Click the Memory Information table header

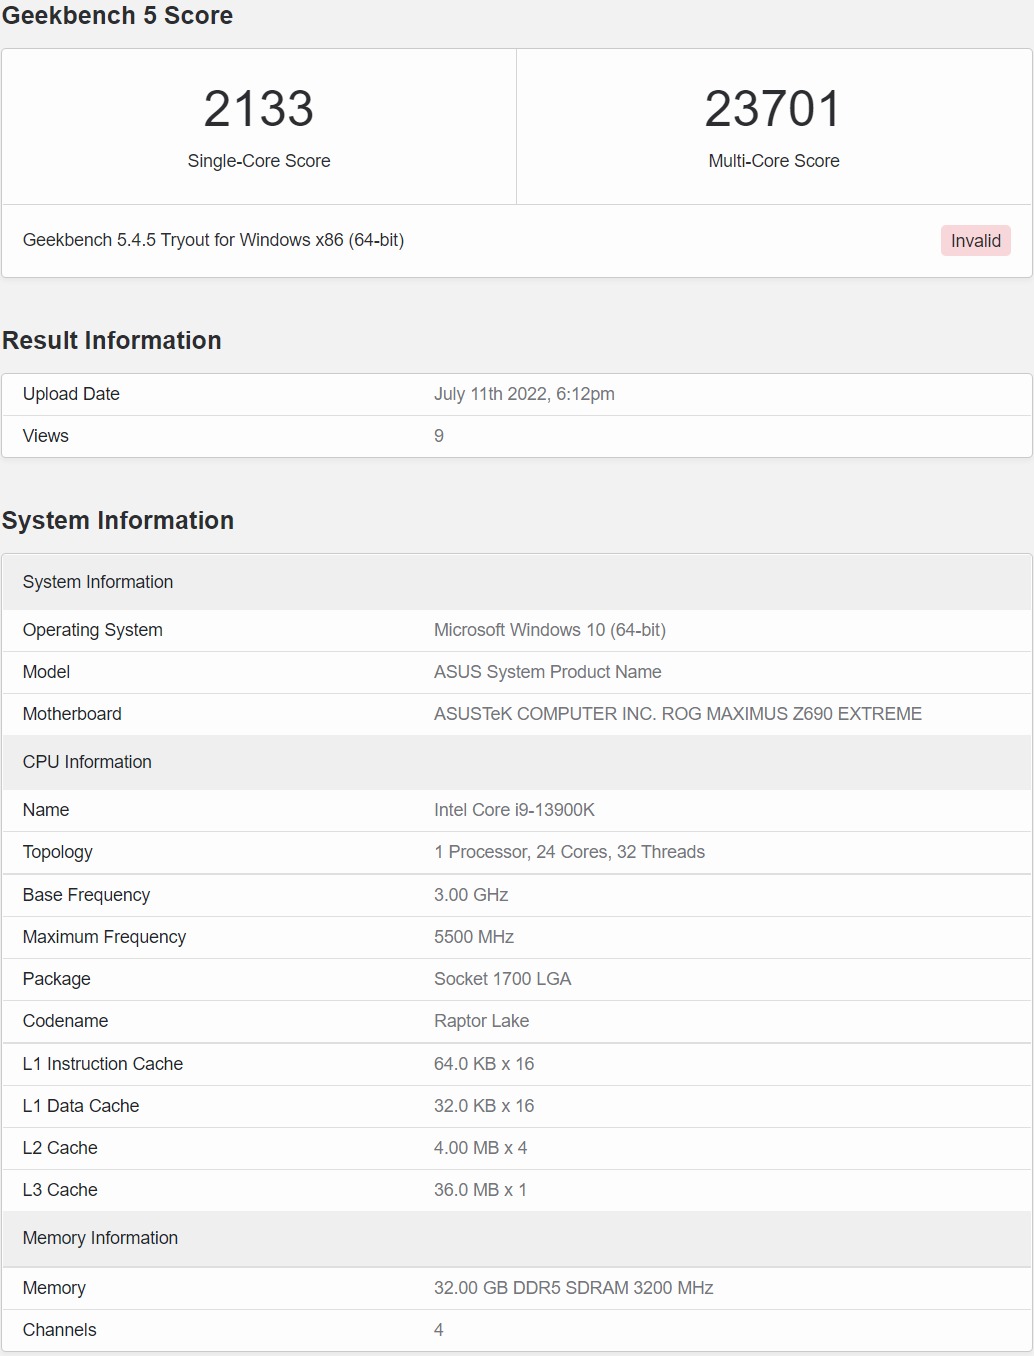click(516, 1238)
